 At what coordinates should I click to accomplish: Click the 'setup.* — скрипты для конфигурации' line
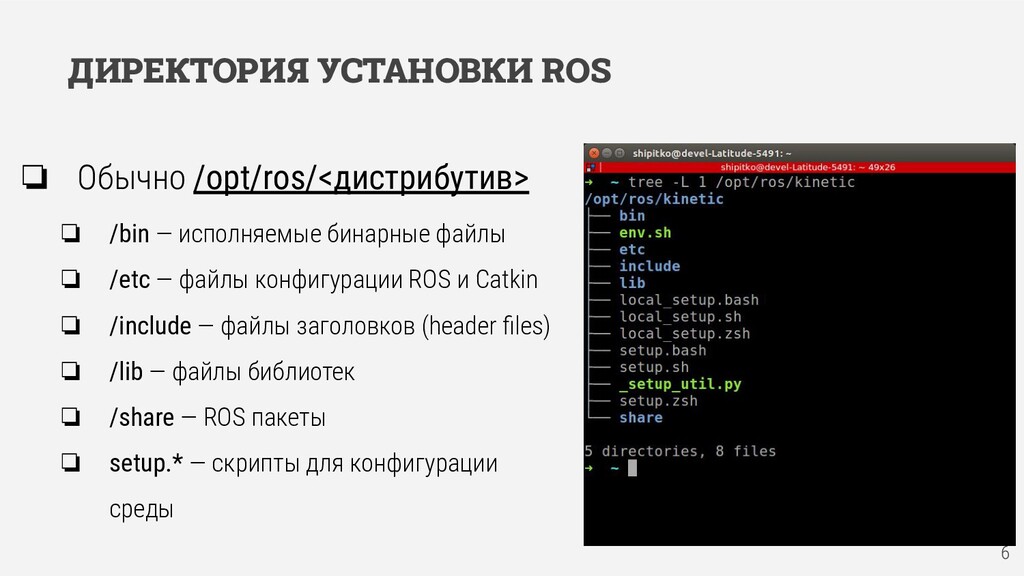point(304,464)
